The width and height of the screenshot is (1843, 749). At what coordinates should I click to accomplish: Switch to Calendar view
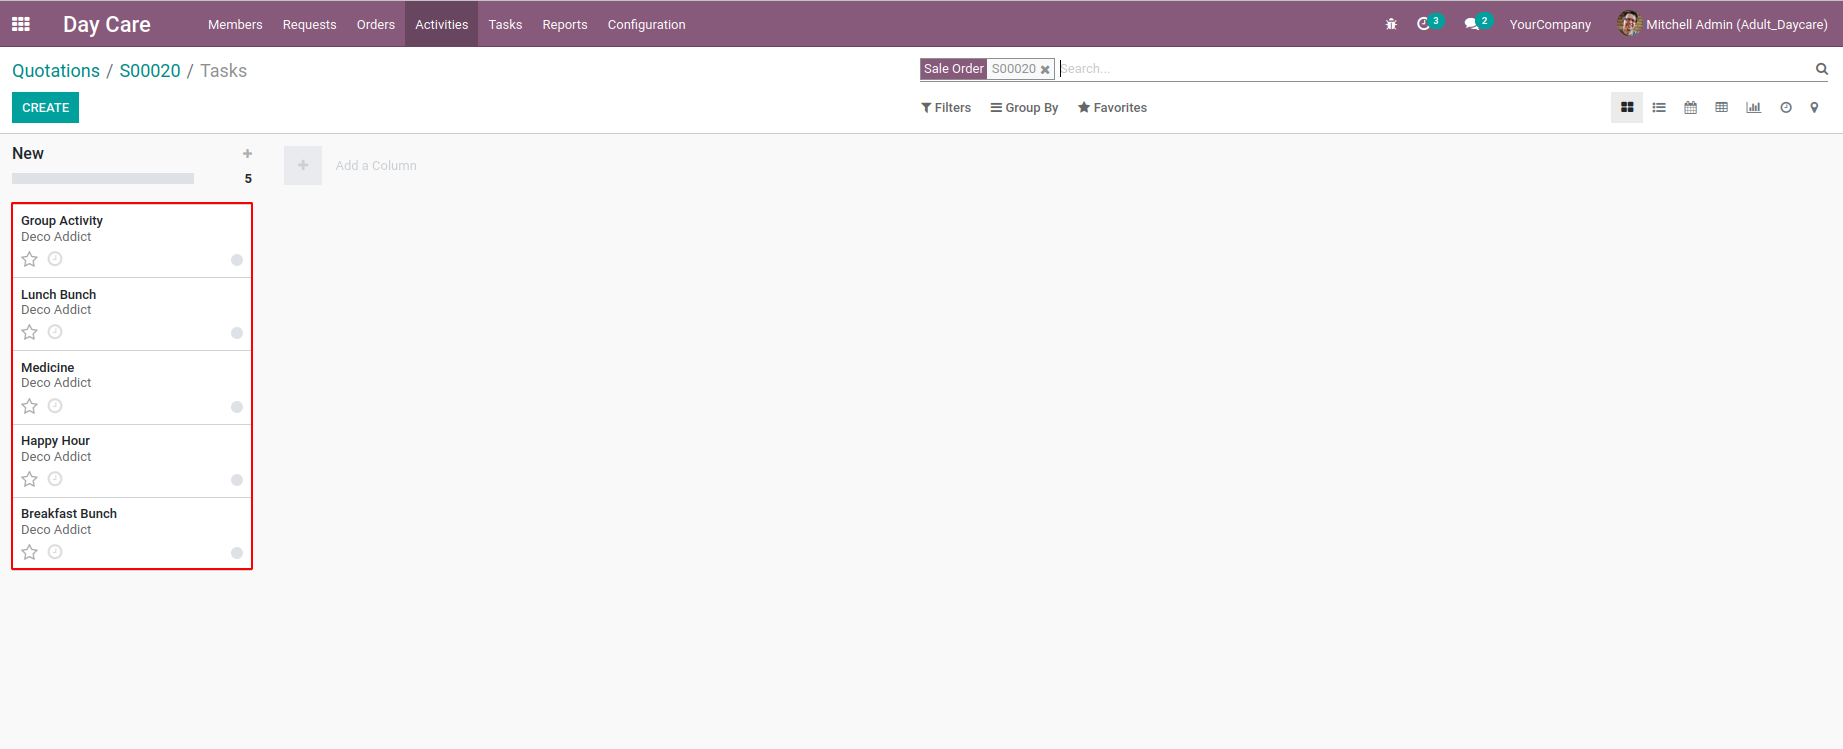[1690, 107]
